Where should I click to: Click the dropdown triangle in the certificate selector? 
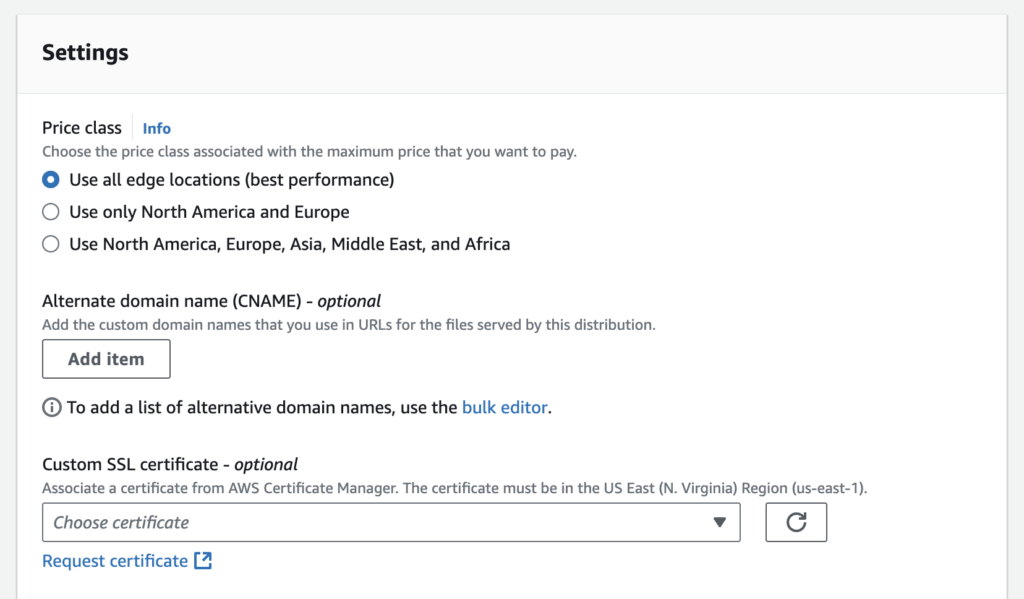coord(719,522)
